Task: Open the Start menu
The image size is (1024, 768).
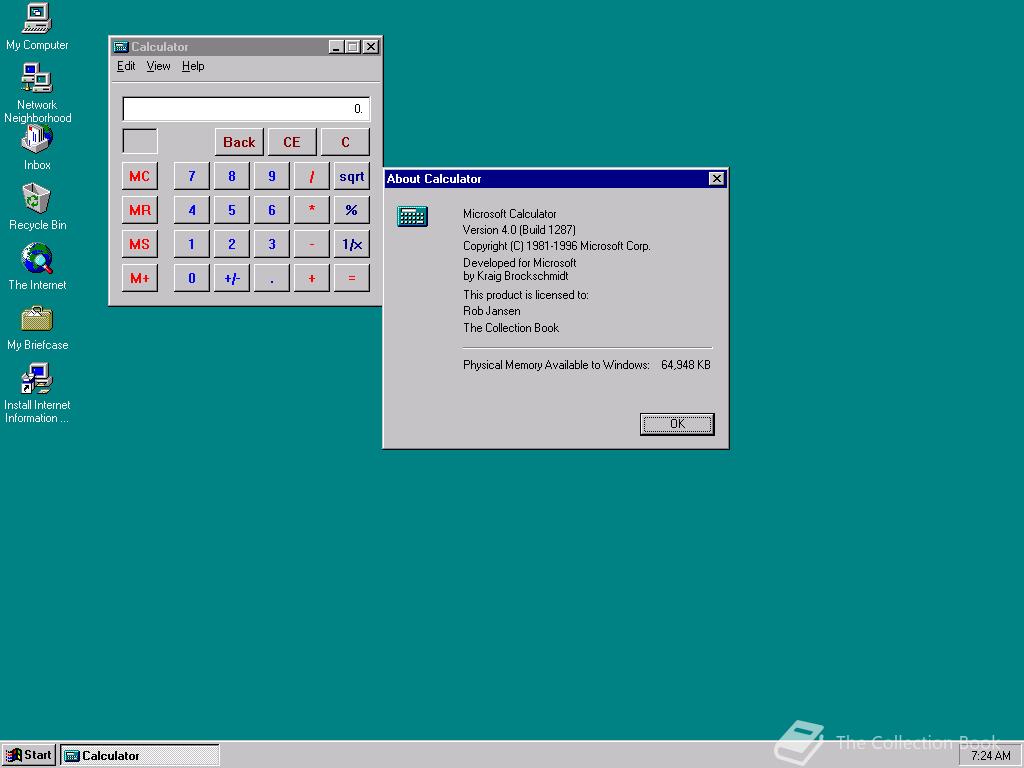Action: tap(29, 756)
